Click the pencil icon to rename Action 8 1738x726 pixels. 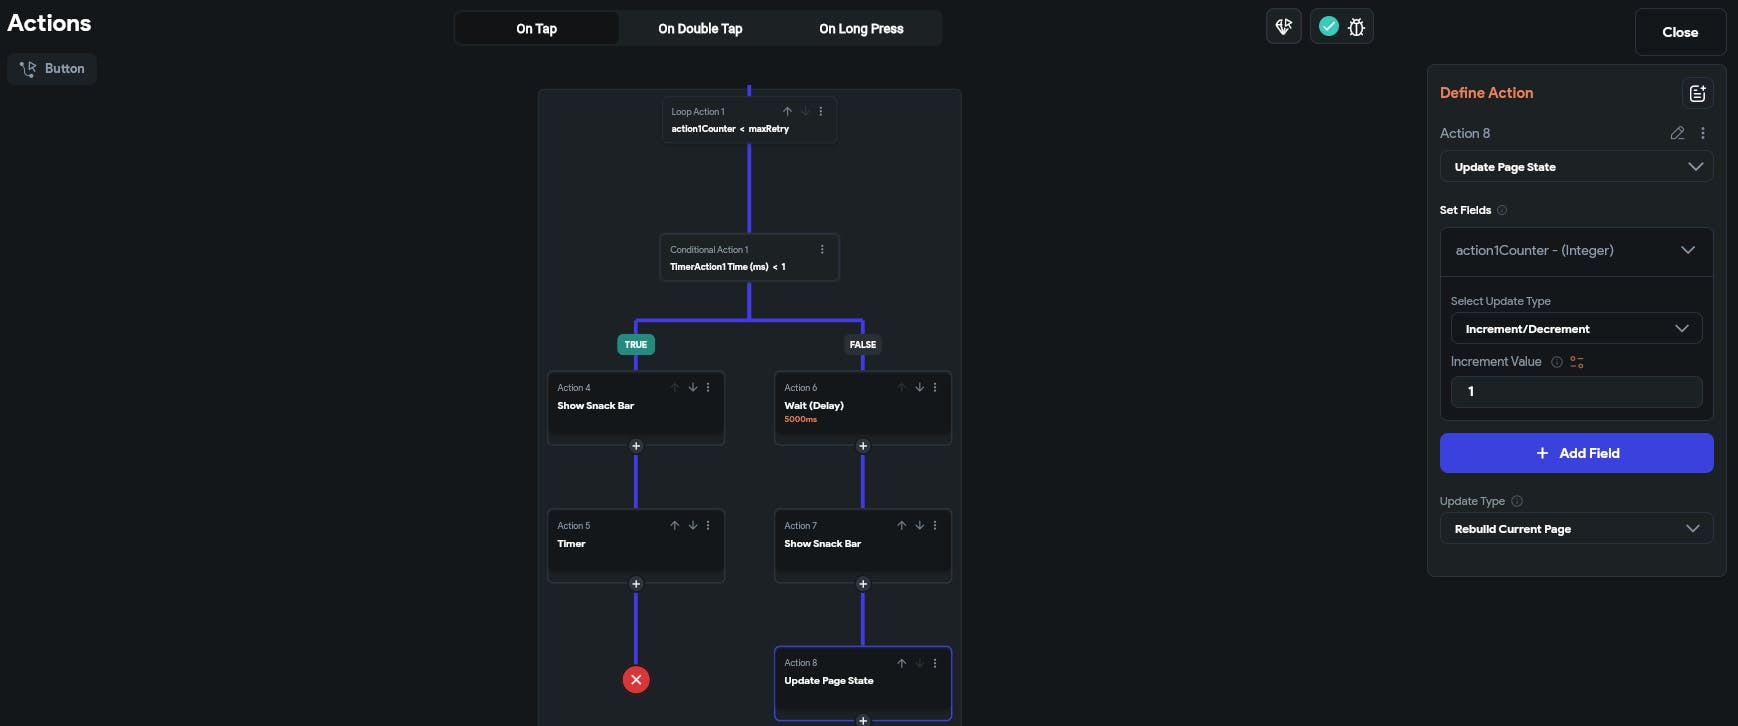1677,133
